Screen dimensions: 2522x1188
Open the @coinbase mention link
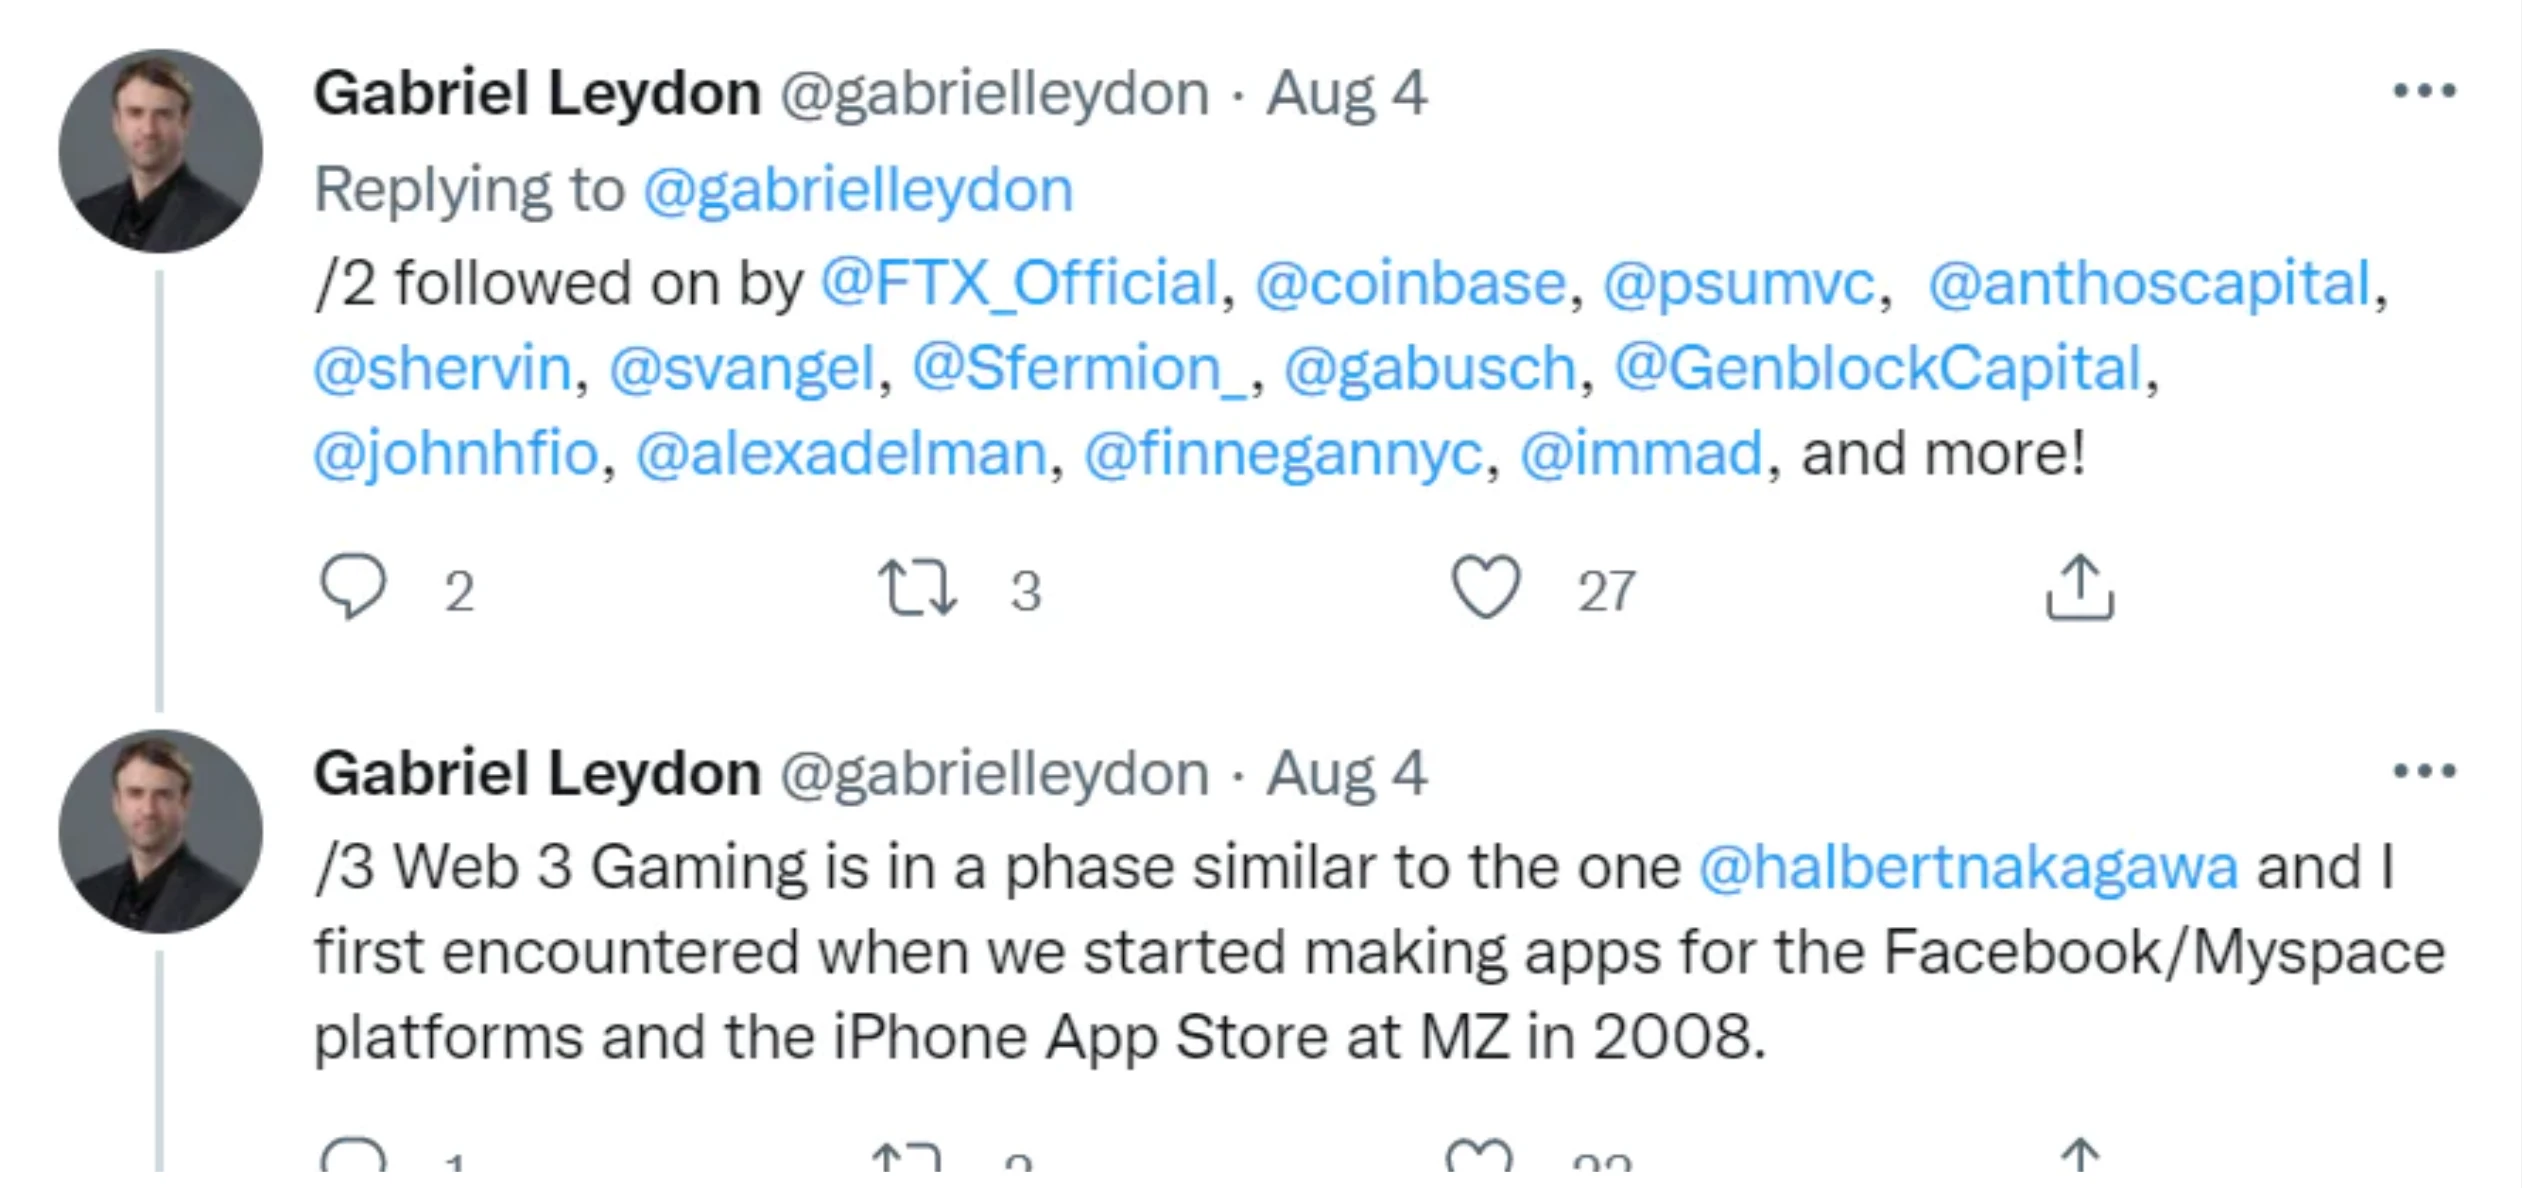tap(1410, 283)
